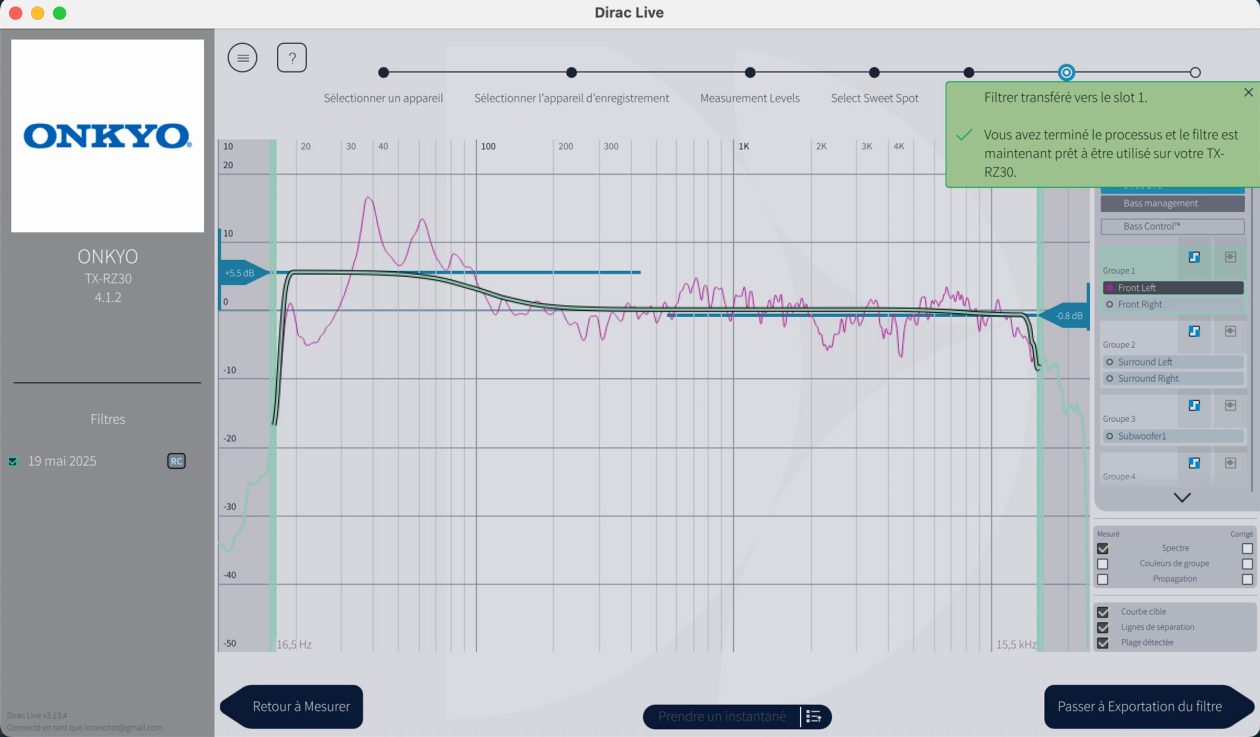
Task: Click the +5.5 dB level handle
Action: 241,272
